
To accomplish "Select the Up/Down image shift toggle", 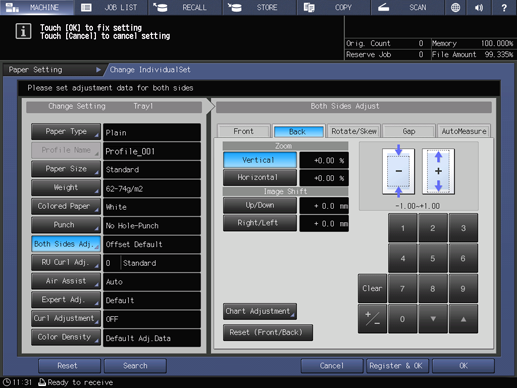I will (259, 205).
